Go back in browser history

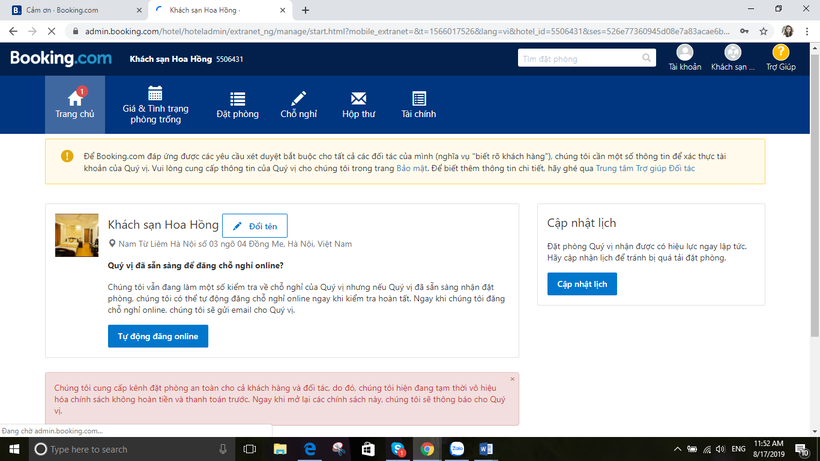coord(13,31)
